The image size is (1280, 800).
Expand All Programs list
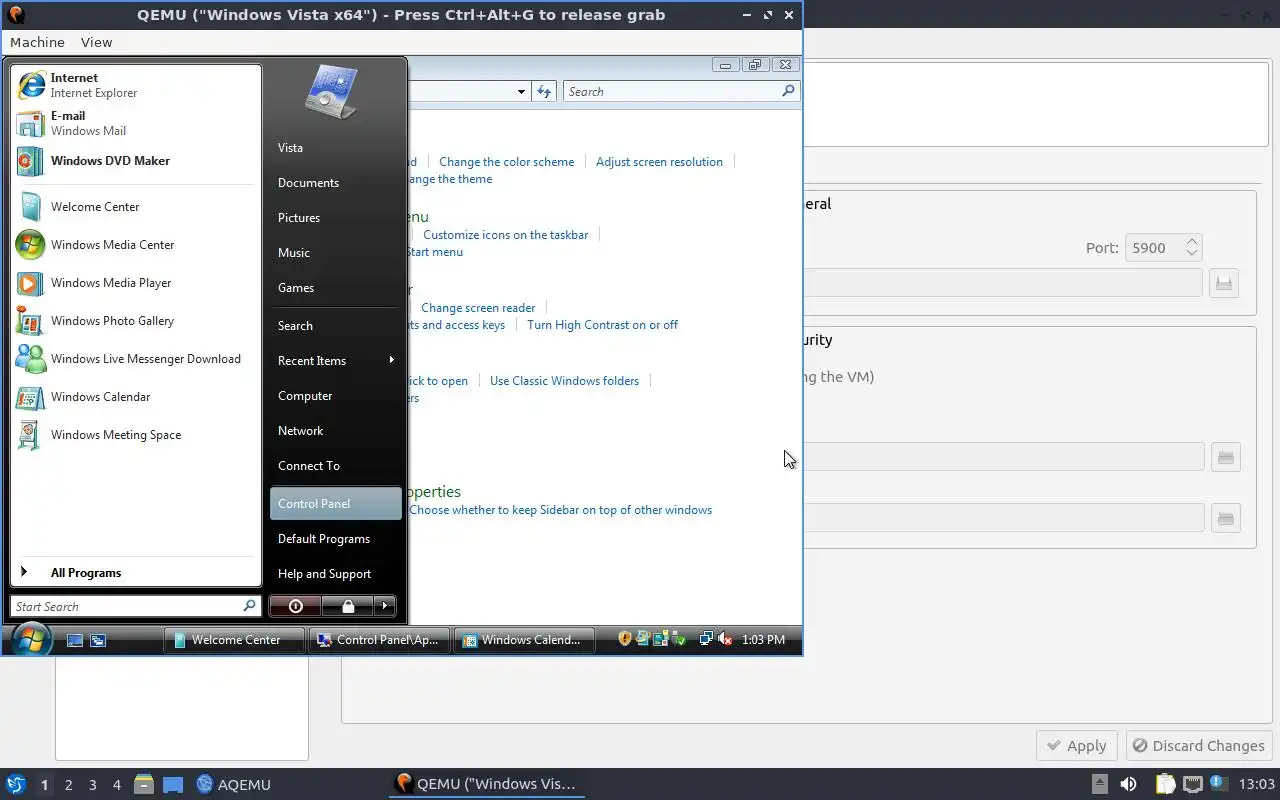[136, 573]
